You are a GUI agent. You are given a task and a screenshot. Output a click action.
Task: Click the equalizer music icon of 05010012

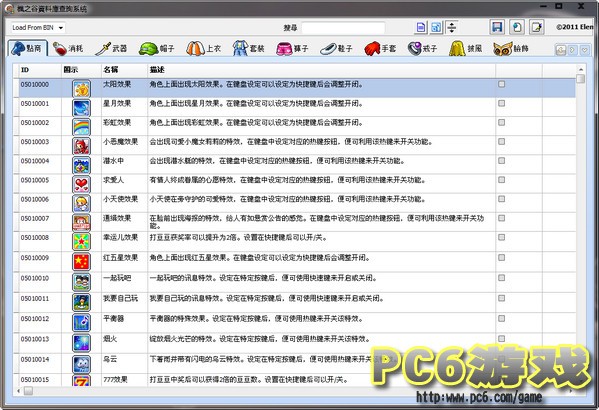[81, 323]
